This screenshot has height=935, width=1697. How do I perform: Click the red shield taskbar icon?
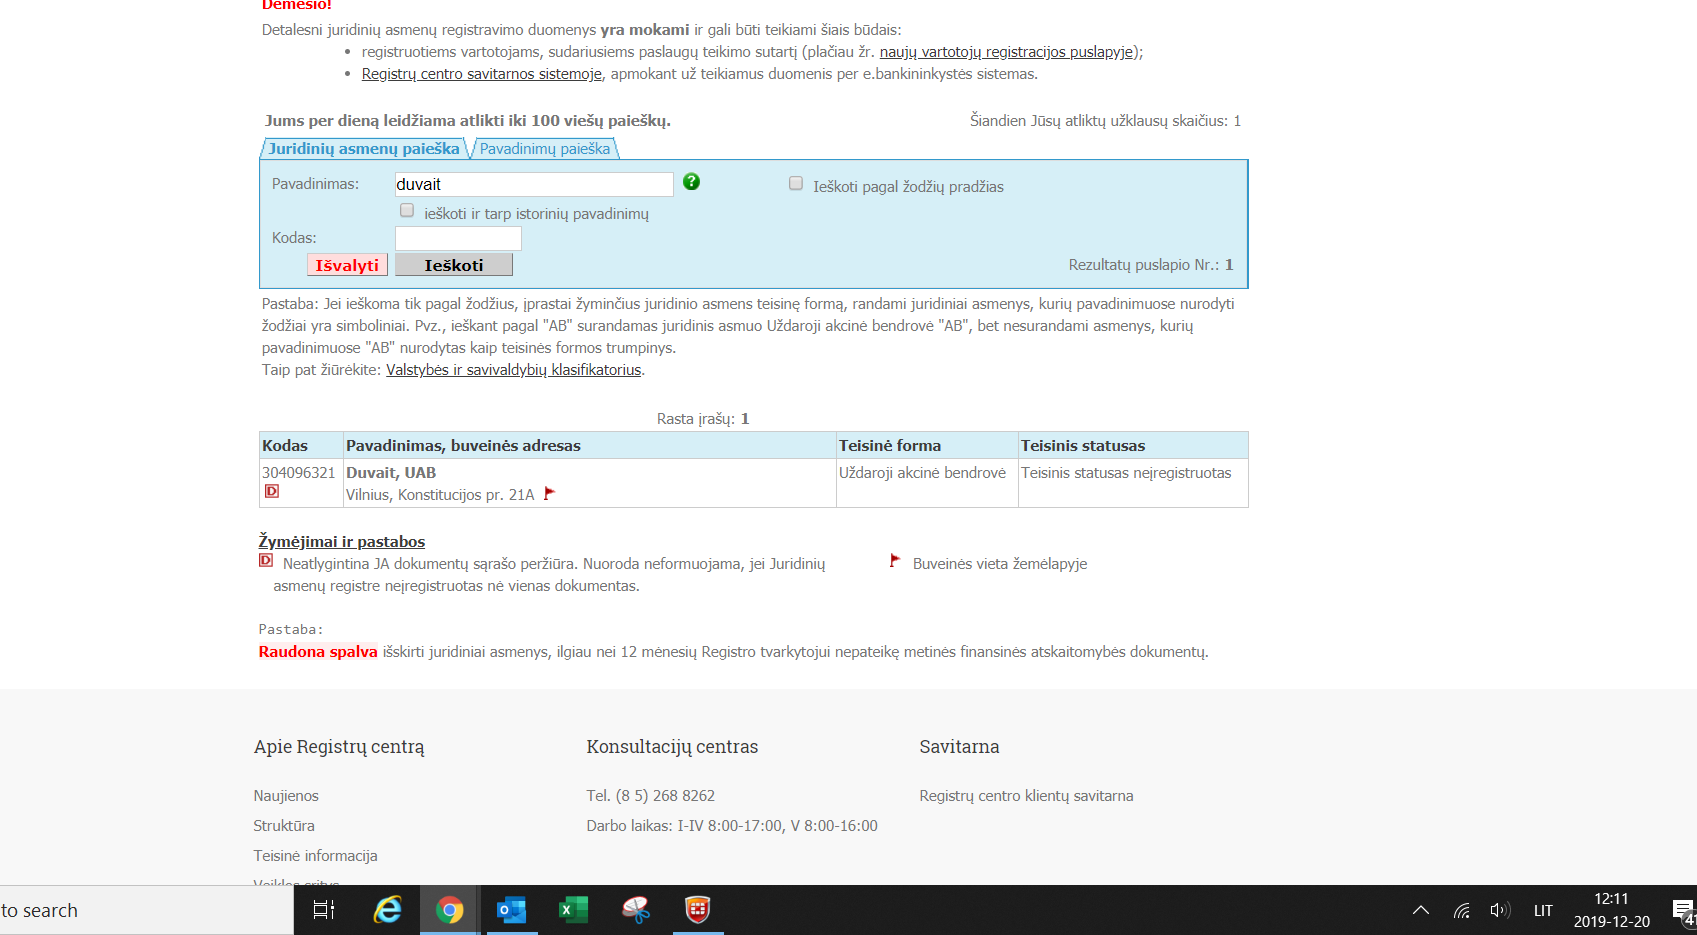pyautogui.click(x=697, y=910)
